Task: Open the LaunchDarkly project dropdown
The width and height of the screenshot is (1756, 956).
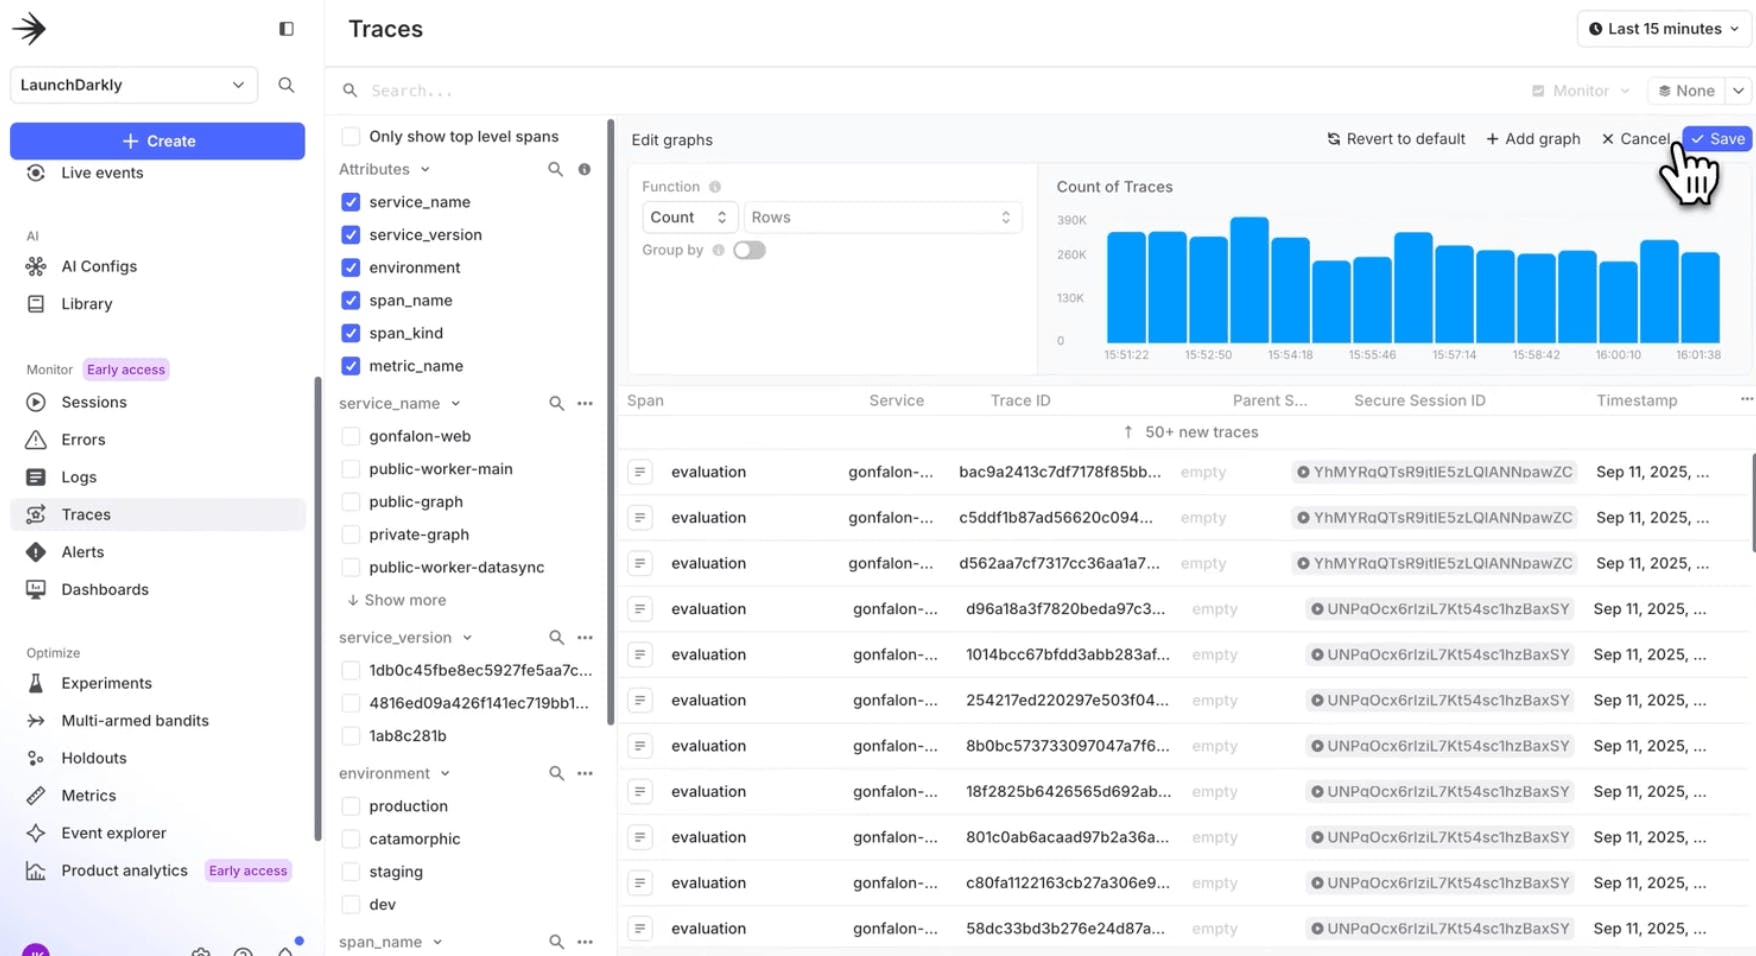Action: [x=133, y=85]
